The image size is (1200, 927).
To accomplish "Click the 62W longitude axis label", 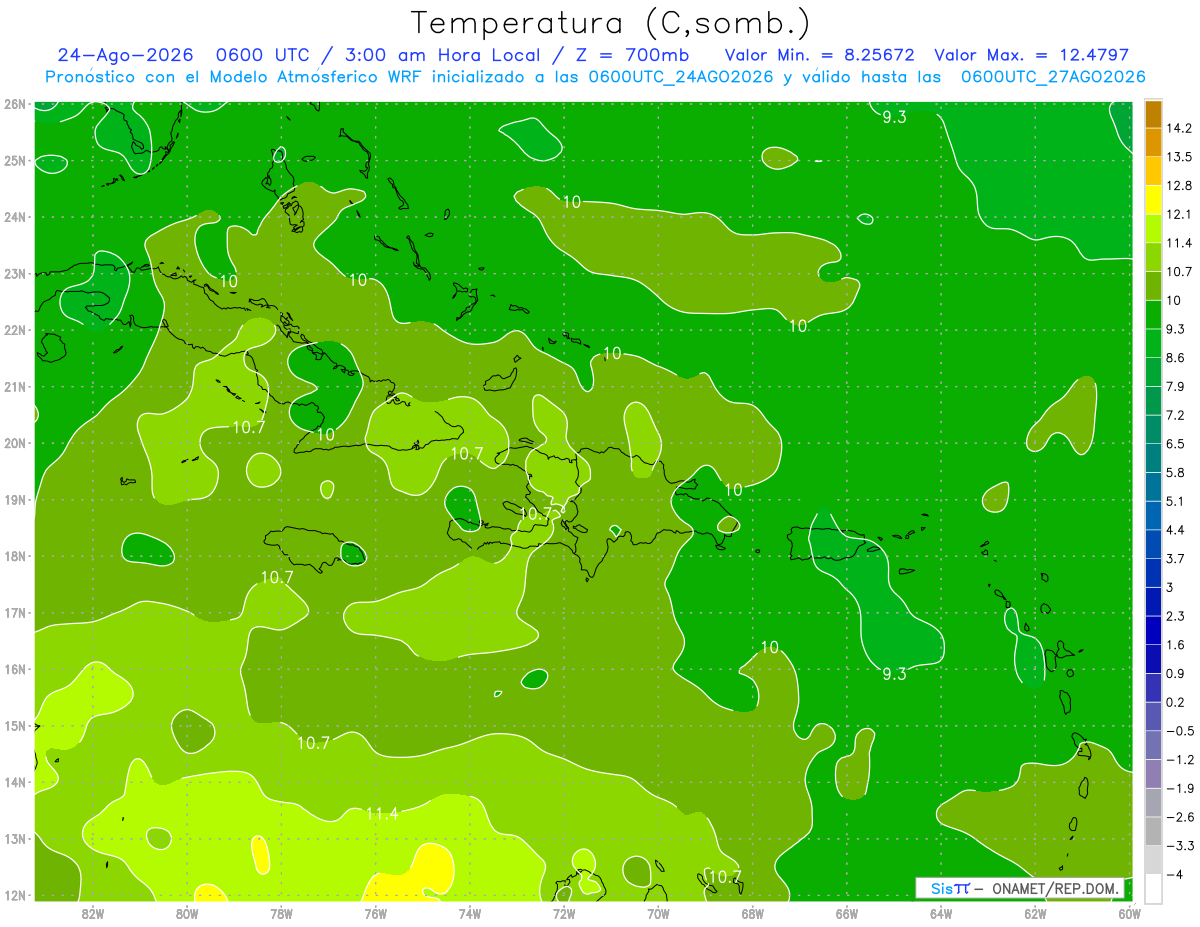I will (x=1035, y=913).
